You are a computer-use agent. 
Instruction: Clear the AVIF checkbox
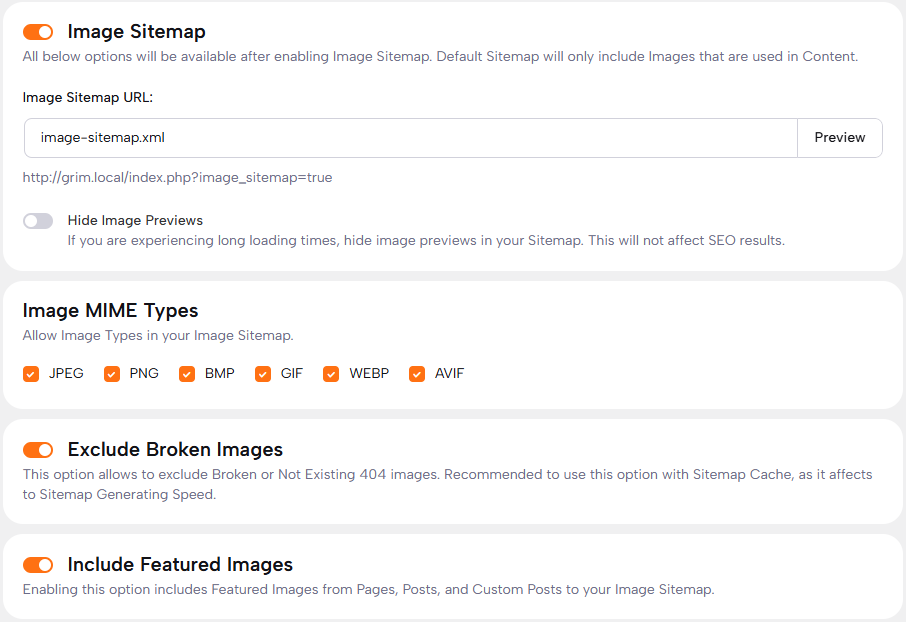pyautogui.click(x=417, y=374)
